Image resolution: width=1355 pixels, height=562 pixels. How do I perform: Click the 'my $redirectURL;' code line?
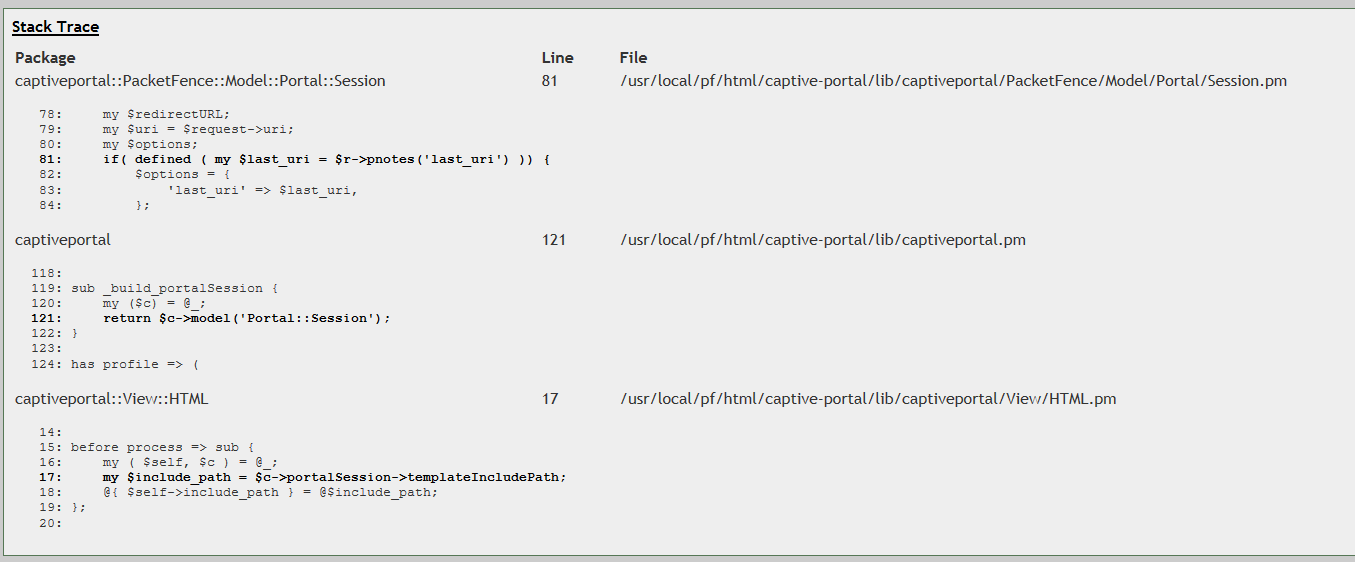click(x=166, y=114)
